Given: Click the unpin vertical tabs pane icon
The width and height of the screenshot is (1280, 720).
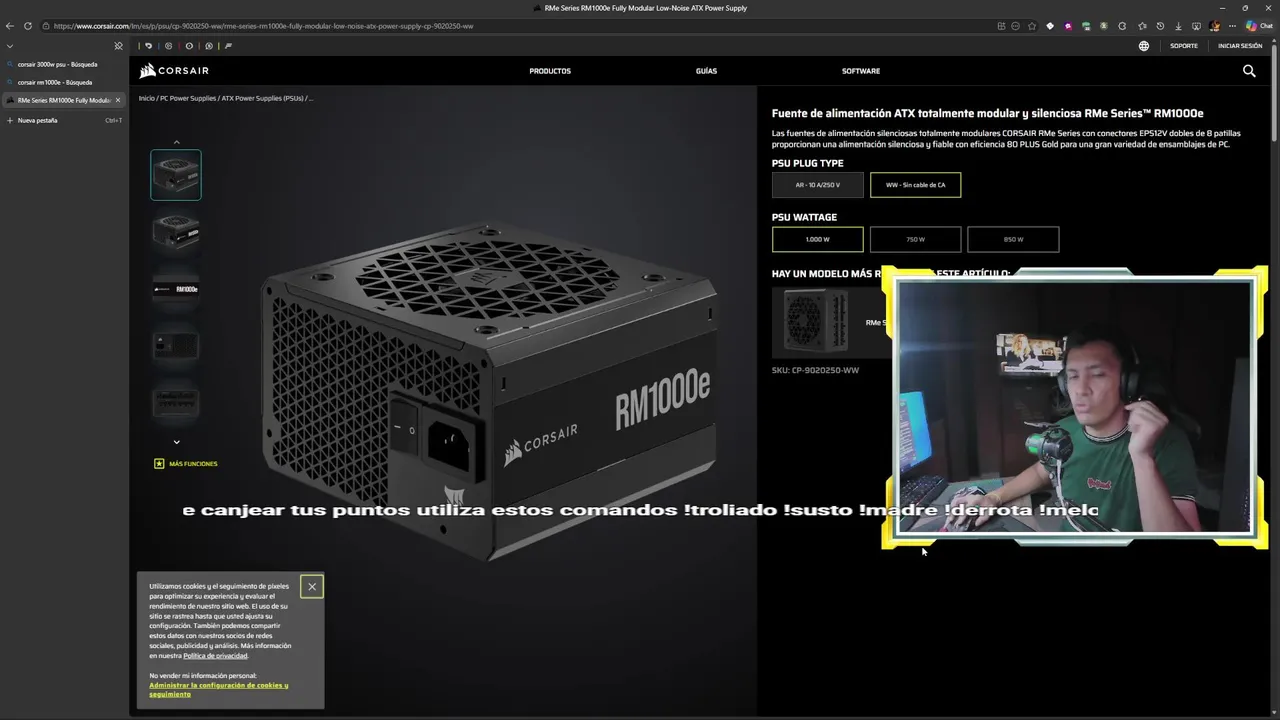Looking at the screenshot, I should [118, 46].
